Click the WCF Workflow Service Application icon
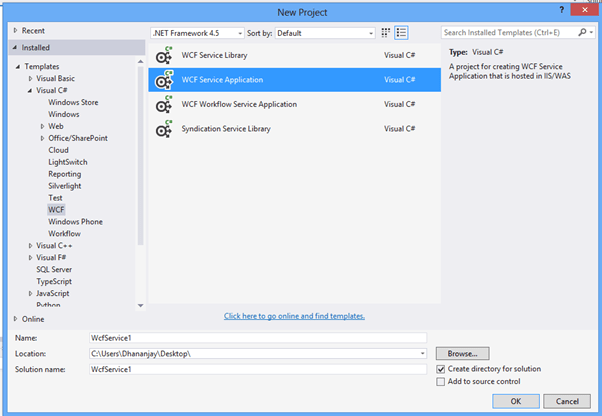Screen dimensions: 602x416 coord(162,105)
